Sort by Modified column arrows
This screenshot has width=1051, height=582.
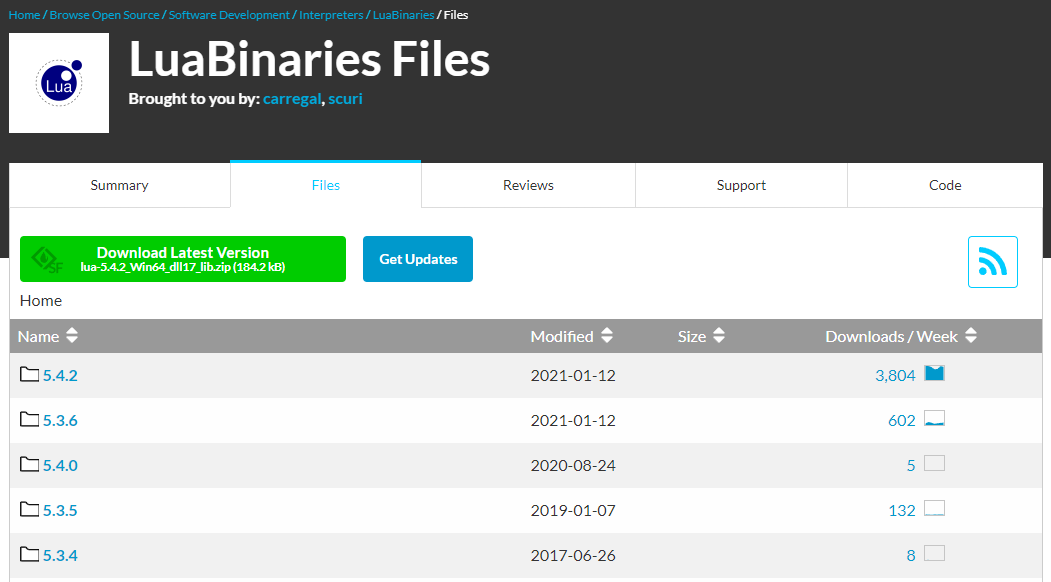[607, 336]
